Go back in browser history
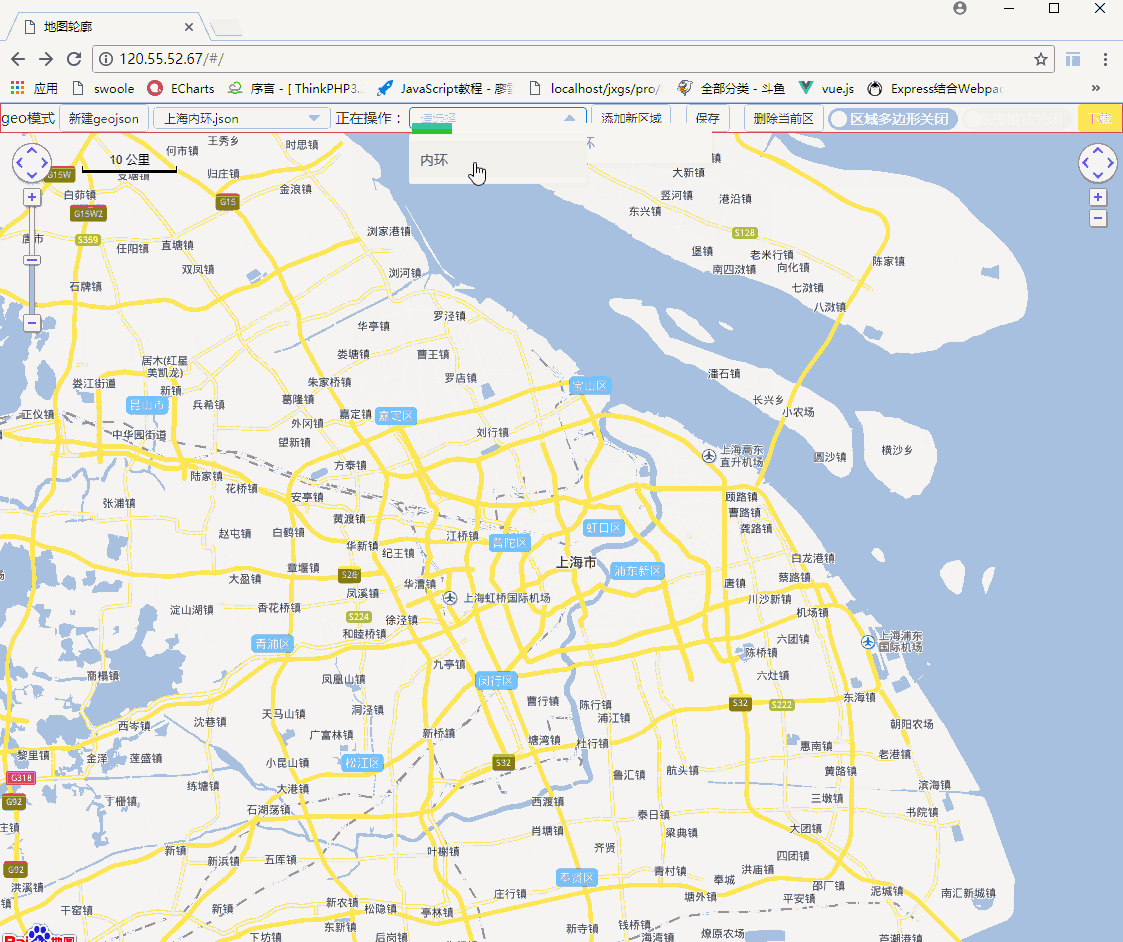1123x942 pixels. pyautogui.click(x=19, y=59)
